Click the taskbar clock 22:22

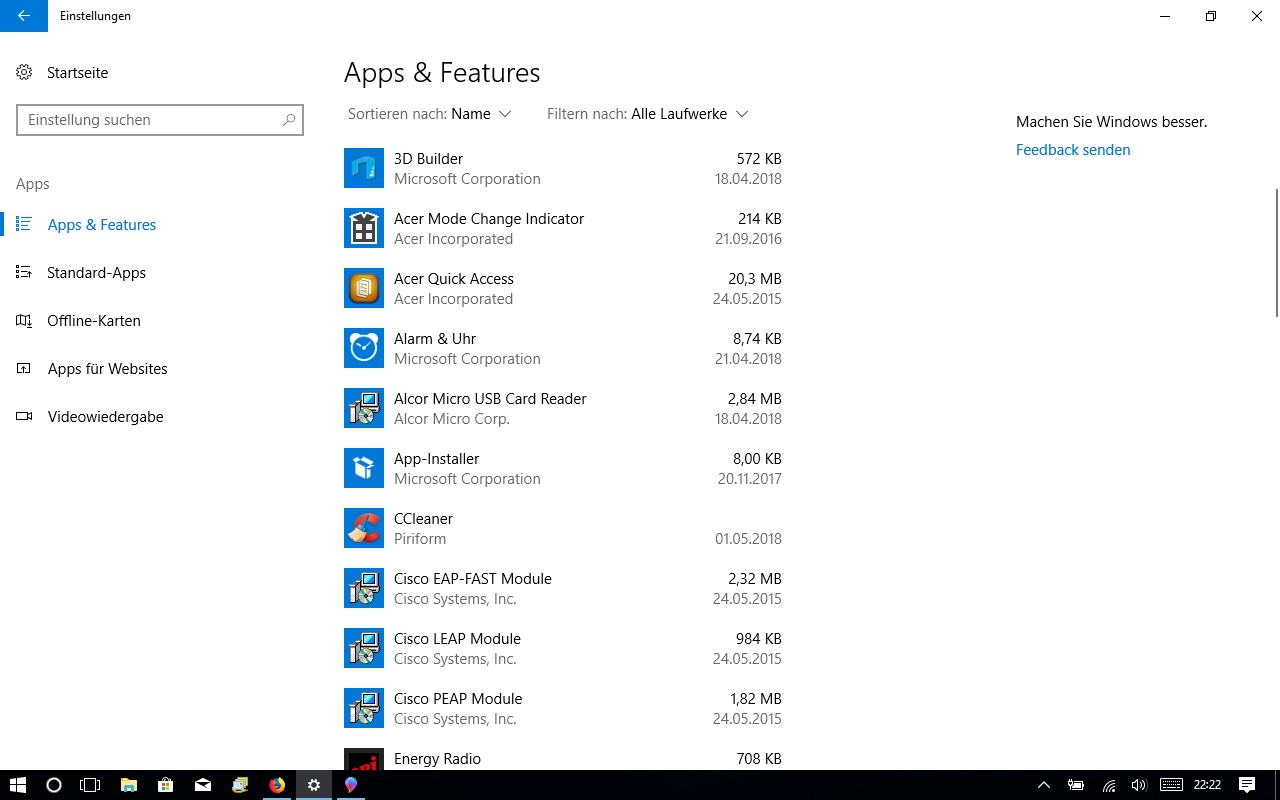pos(1207,785)
